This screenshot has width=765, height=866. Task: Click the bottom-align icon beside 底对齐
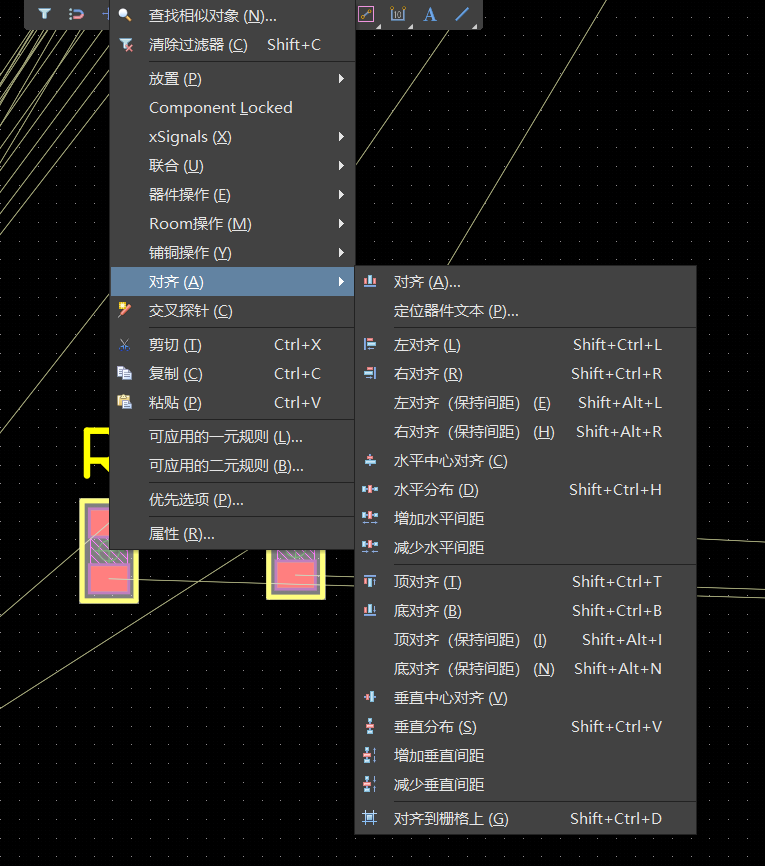click(370, 610)
